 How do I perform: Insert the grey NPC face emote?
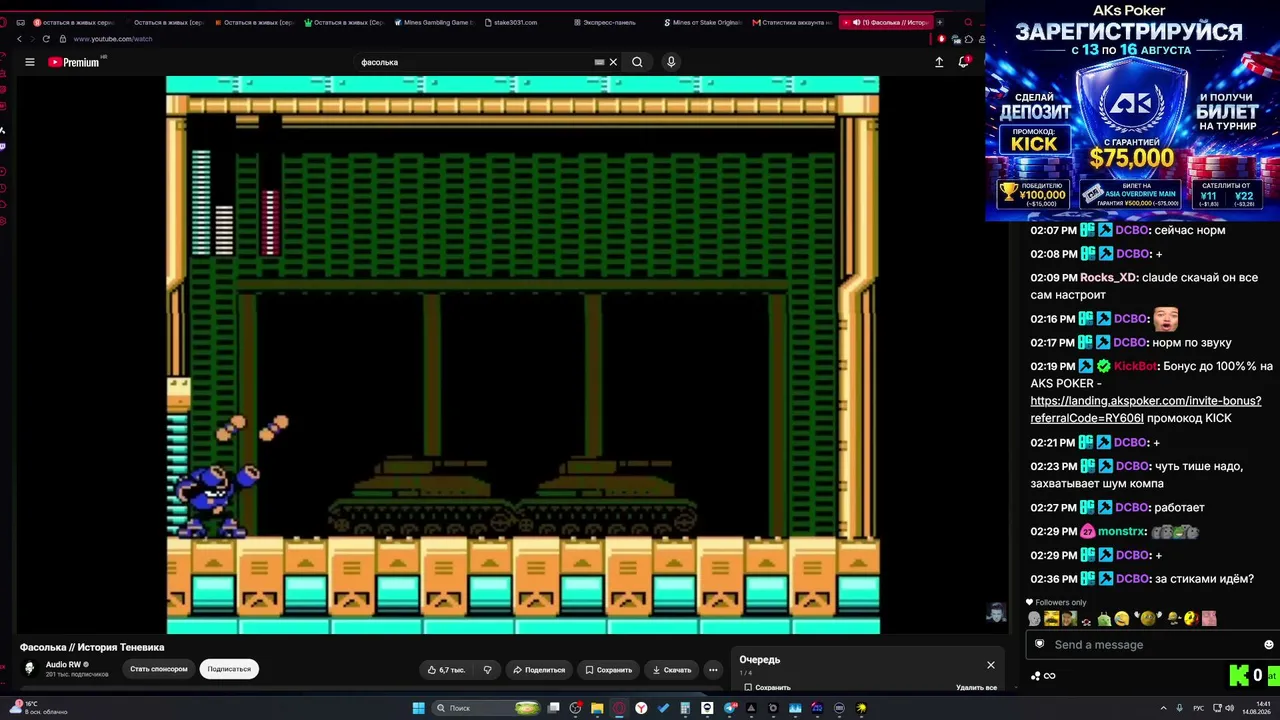click(1034, 619)
